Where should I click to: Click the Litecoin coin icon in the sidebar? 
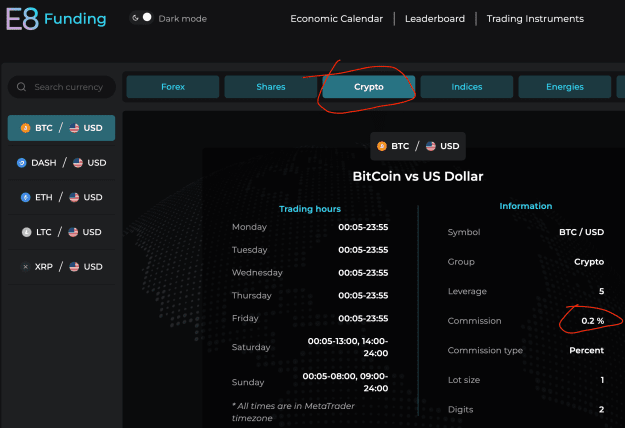click(26, 232)
